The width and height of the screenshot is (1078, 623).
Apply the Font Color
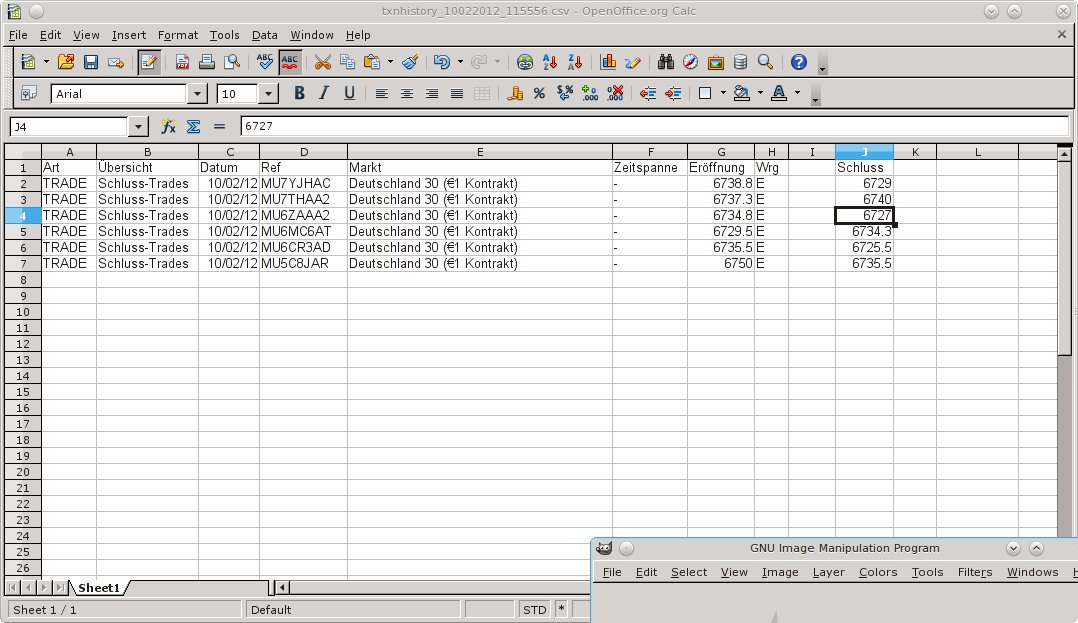(779, 94)
